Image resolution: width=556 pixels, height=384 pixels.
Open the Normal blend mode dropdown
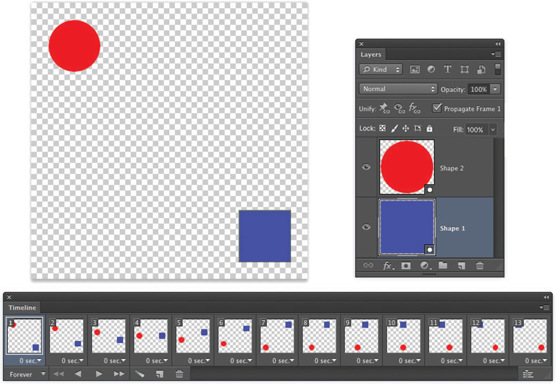[398, 89]
